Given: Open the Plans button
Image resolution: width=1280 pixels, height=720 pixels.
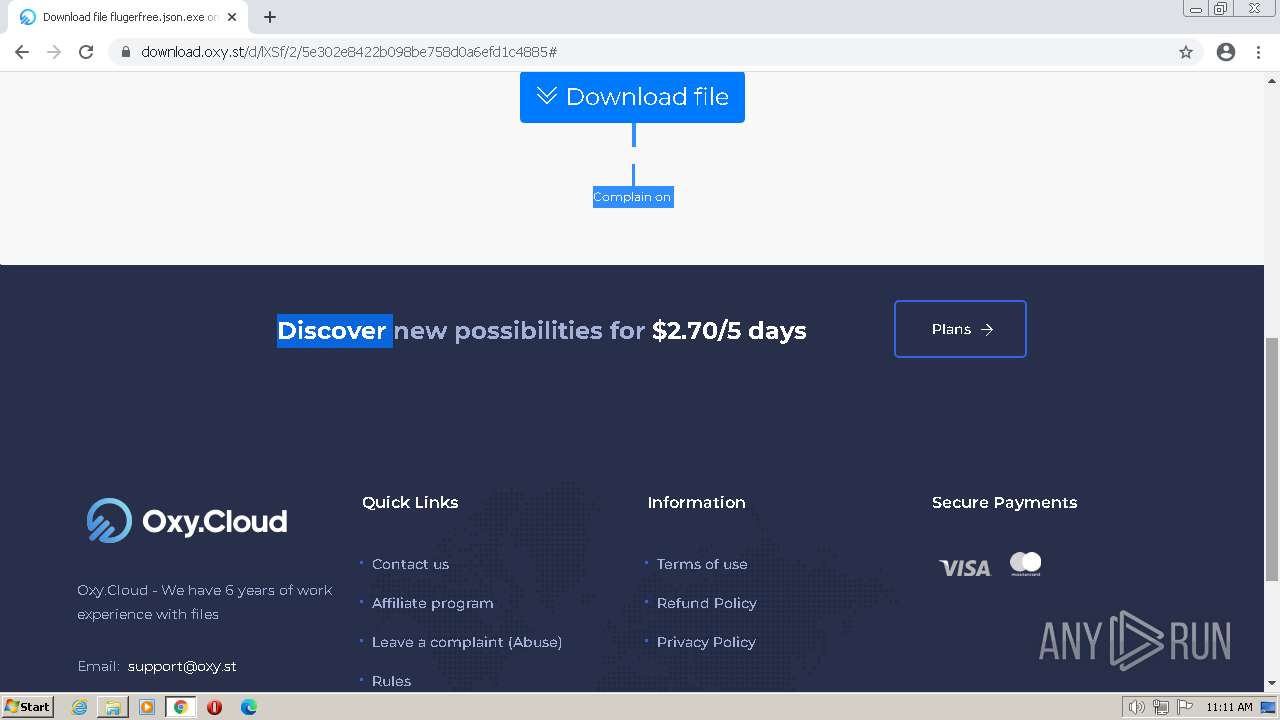Looking at the screenshot, I should click(x=960, y=329).
